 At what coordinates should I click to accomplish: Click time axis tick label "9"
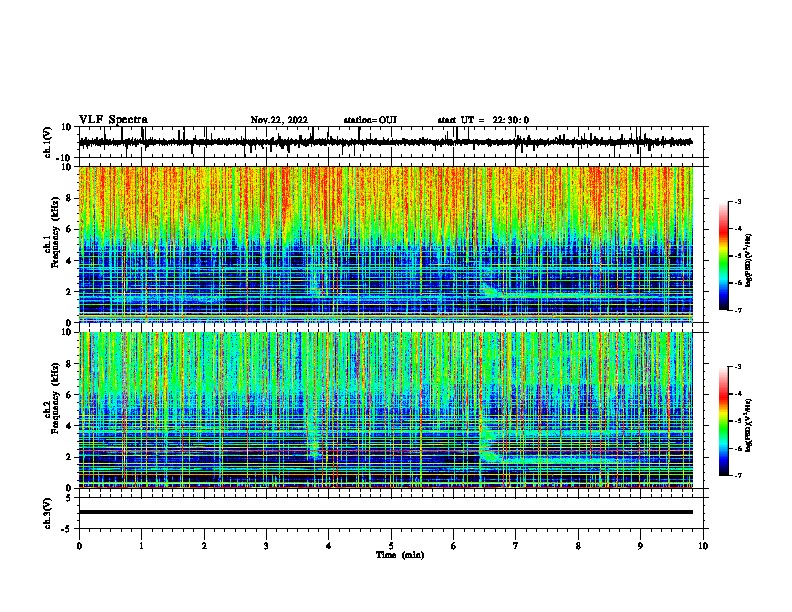640,546
